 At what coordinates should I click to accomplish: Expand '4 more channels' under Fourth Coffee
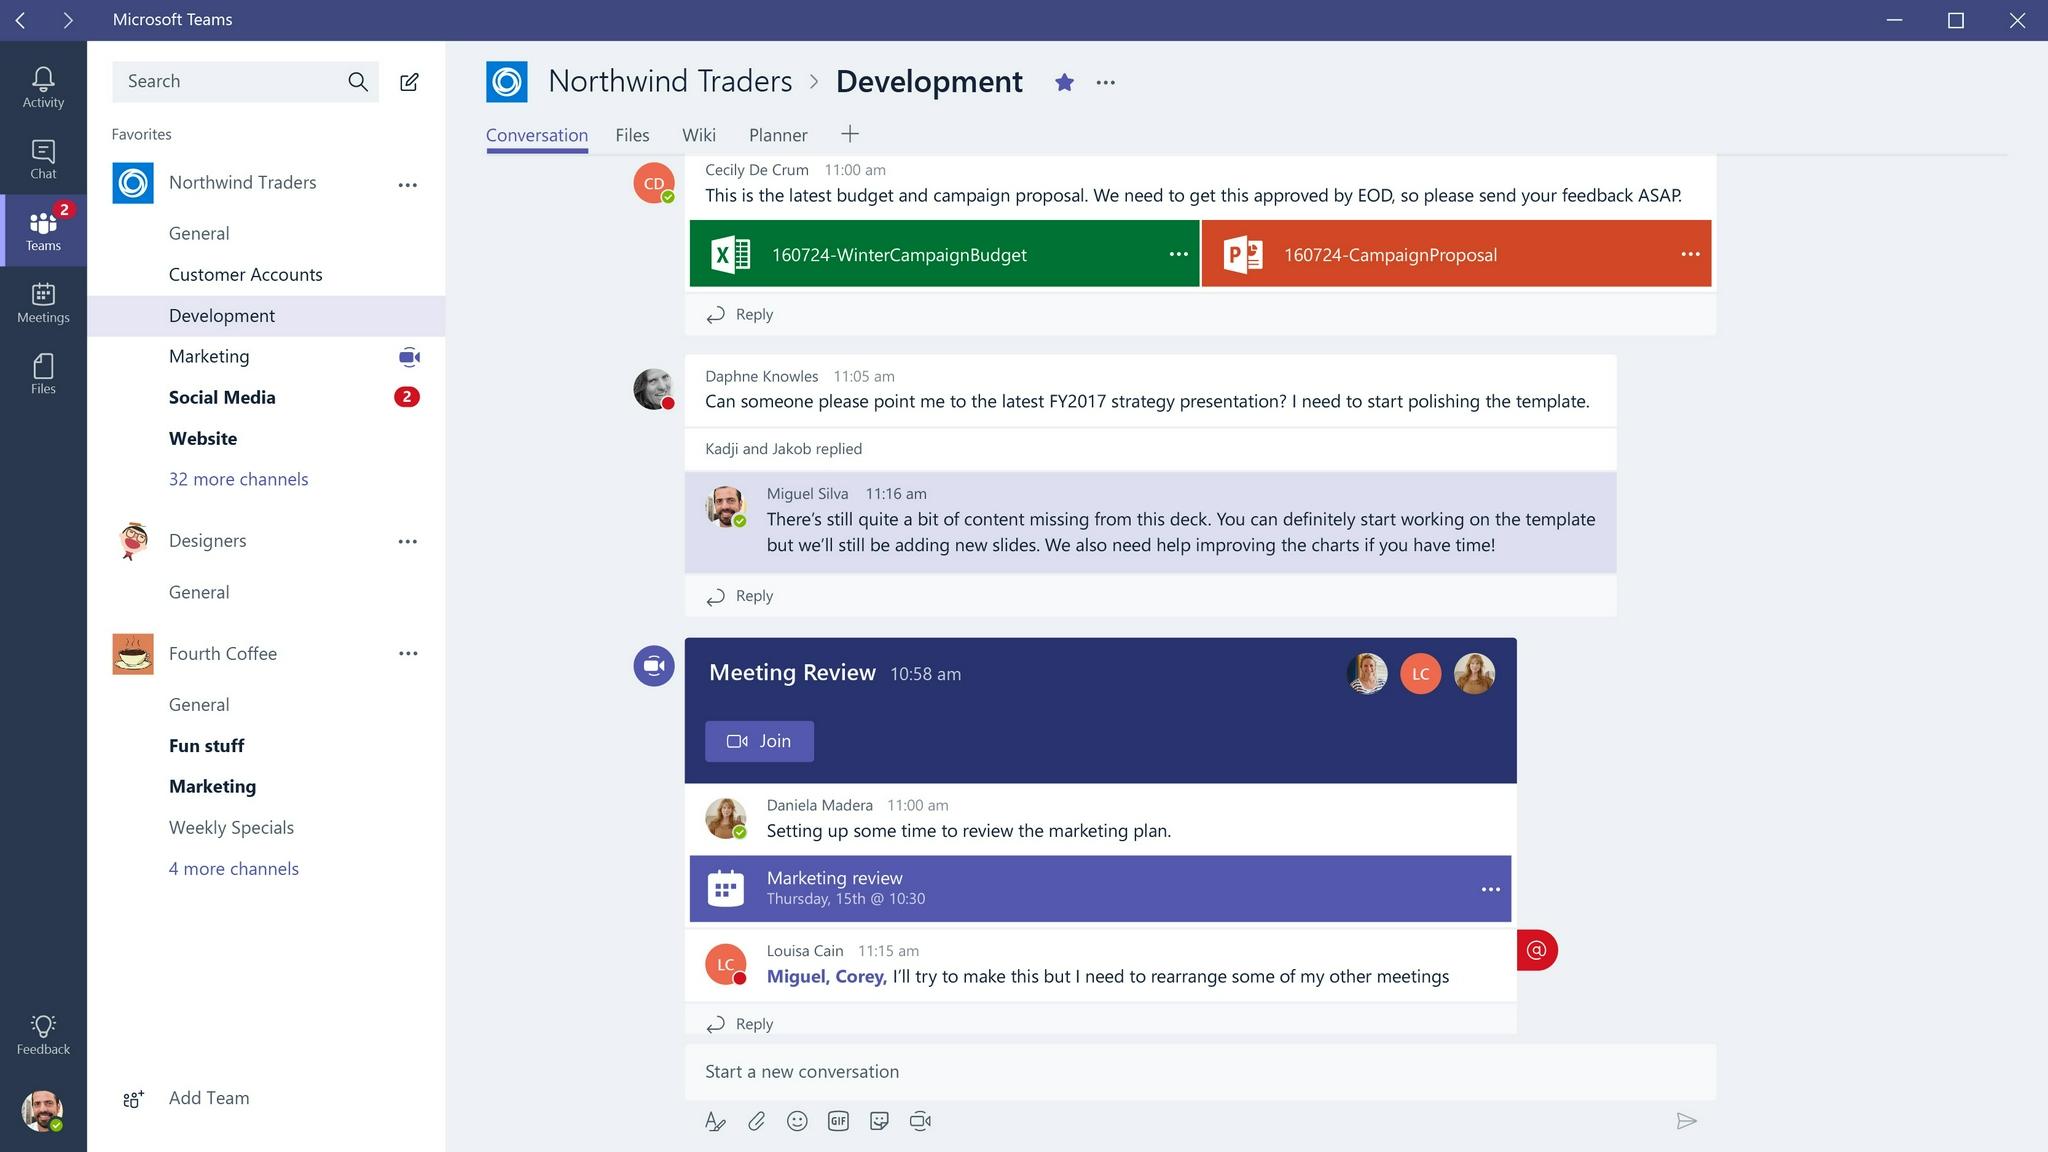(233, 866)
